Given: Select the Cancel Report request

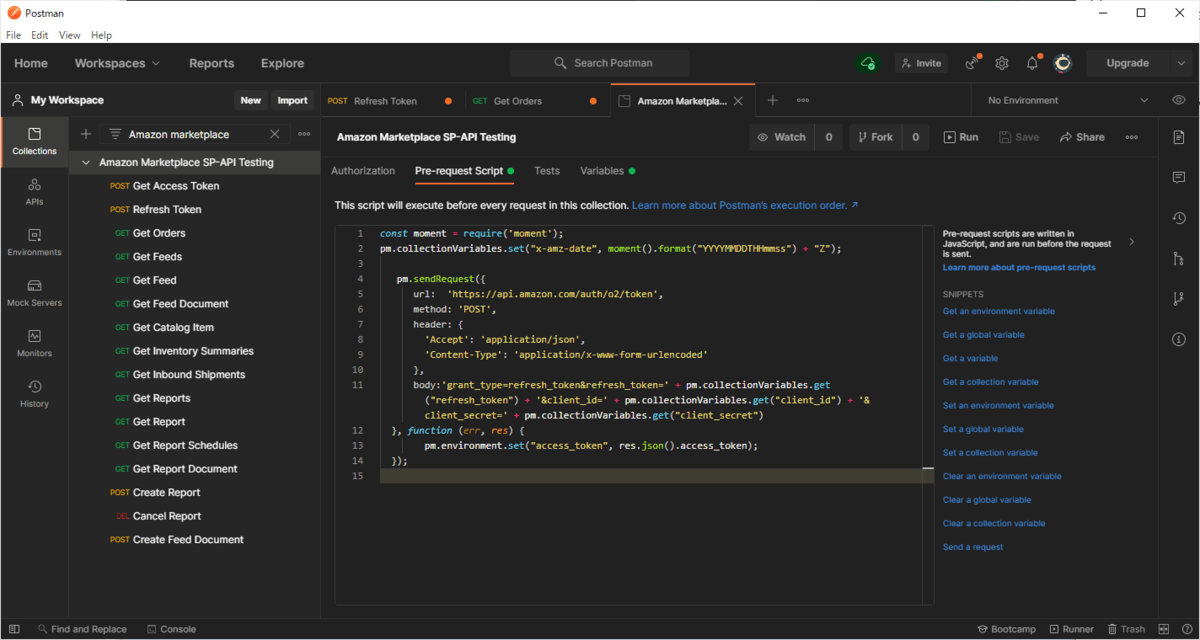Looking at the screenshot, I should [167, 516].
